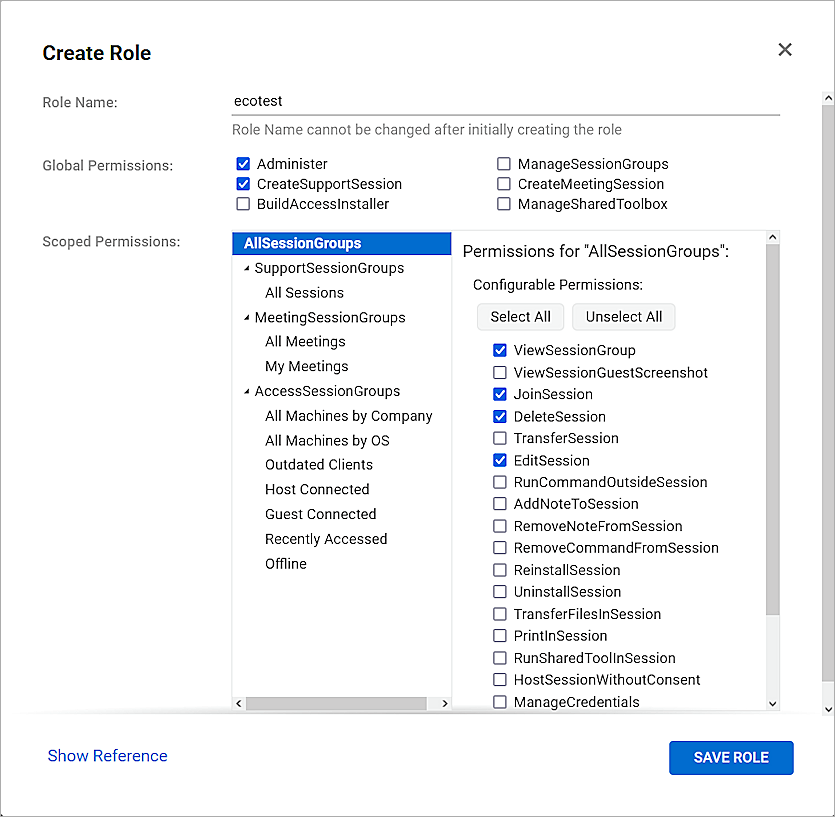Click into the Role Name field
This screenshot has width=835, height=817.
coord(500,100)
